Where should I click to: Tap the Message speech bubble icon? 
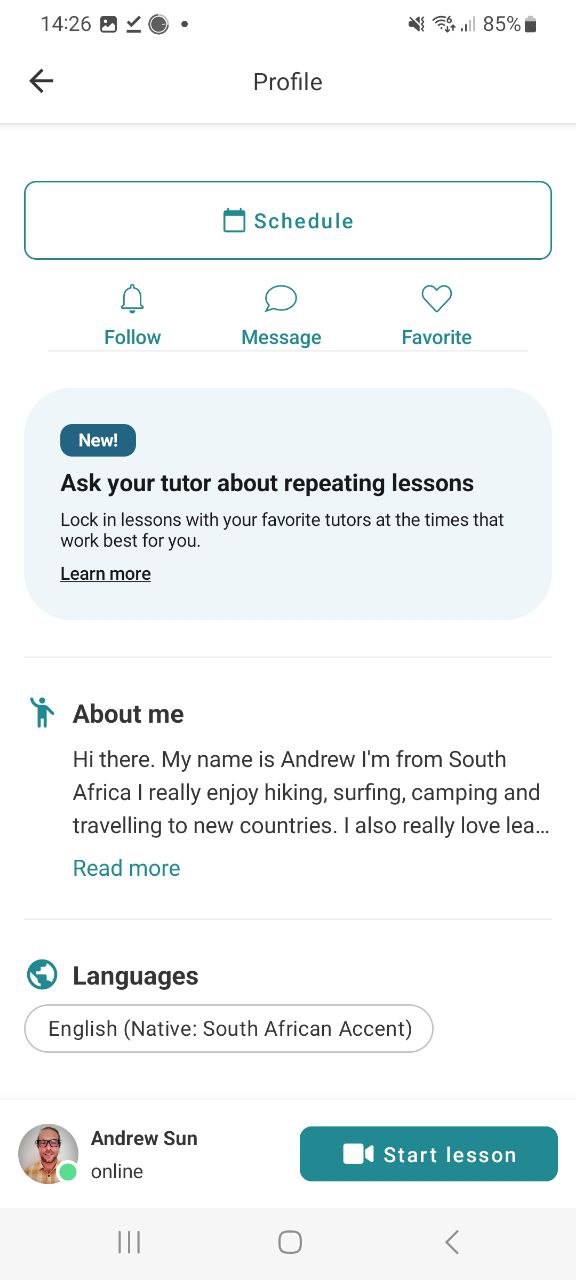[x=281, y=298]
